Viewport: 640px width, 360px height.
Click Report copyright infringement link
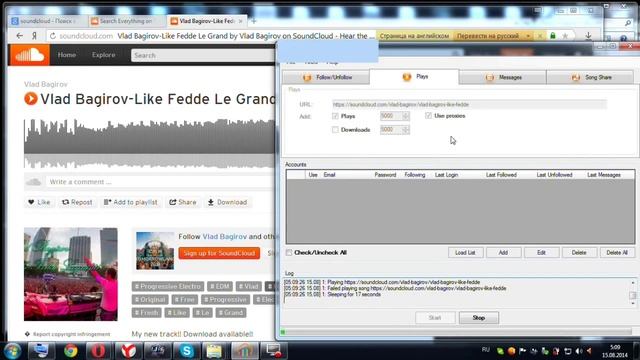click(x=67, y=334)
